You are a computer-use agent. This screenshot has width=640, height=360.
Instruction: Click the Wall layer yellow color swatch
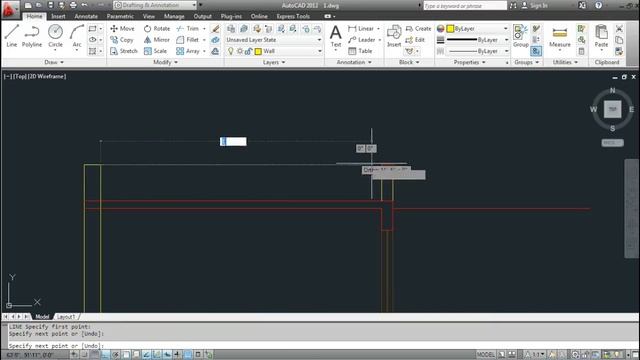click(x=258, y=51)
